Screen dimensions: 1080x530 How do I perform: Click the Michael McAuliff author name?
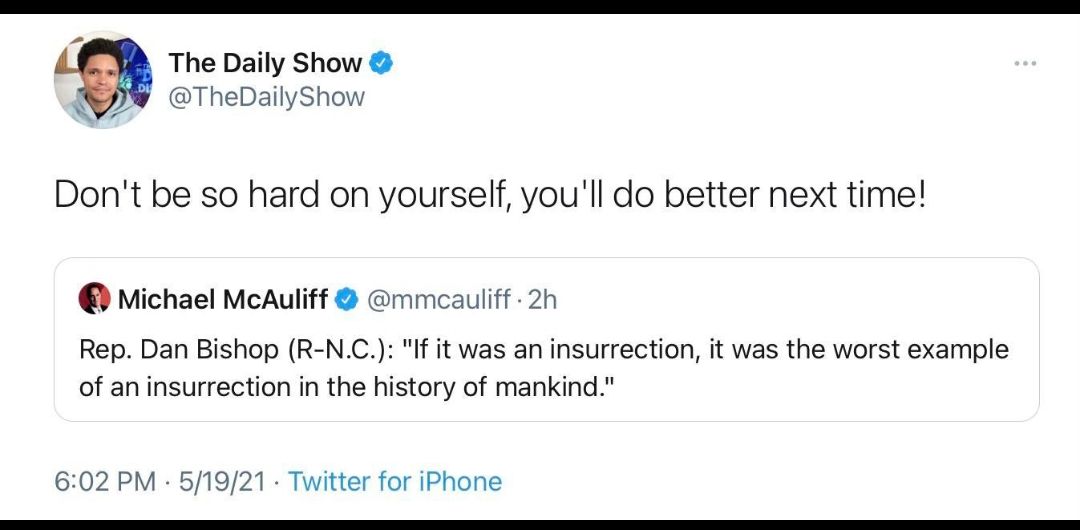pyautogui.click(x=224, y=298)
